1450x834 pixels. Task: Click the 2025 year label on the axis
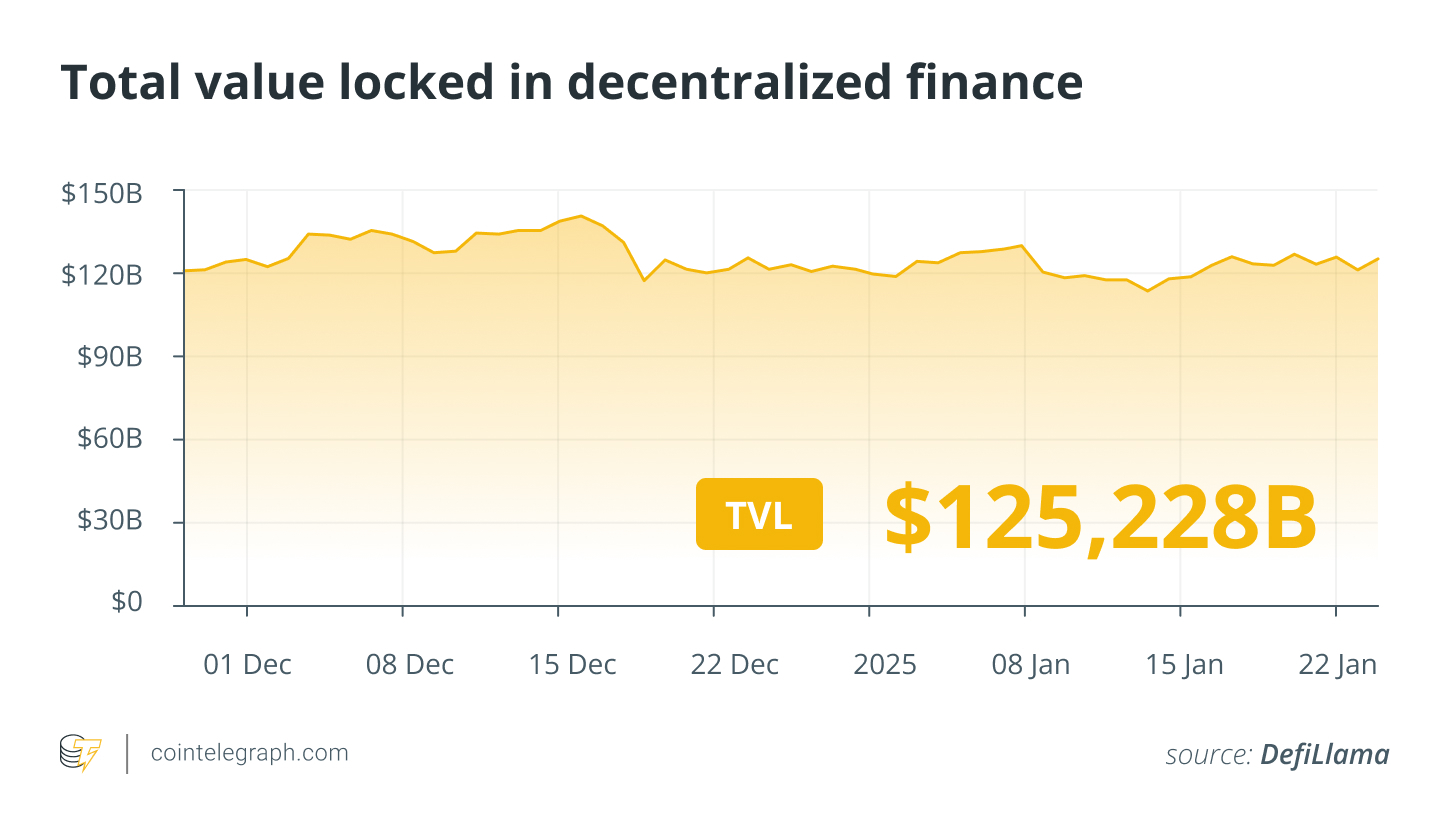click(885, 664)
